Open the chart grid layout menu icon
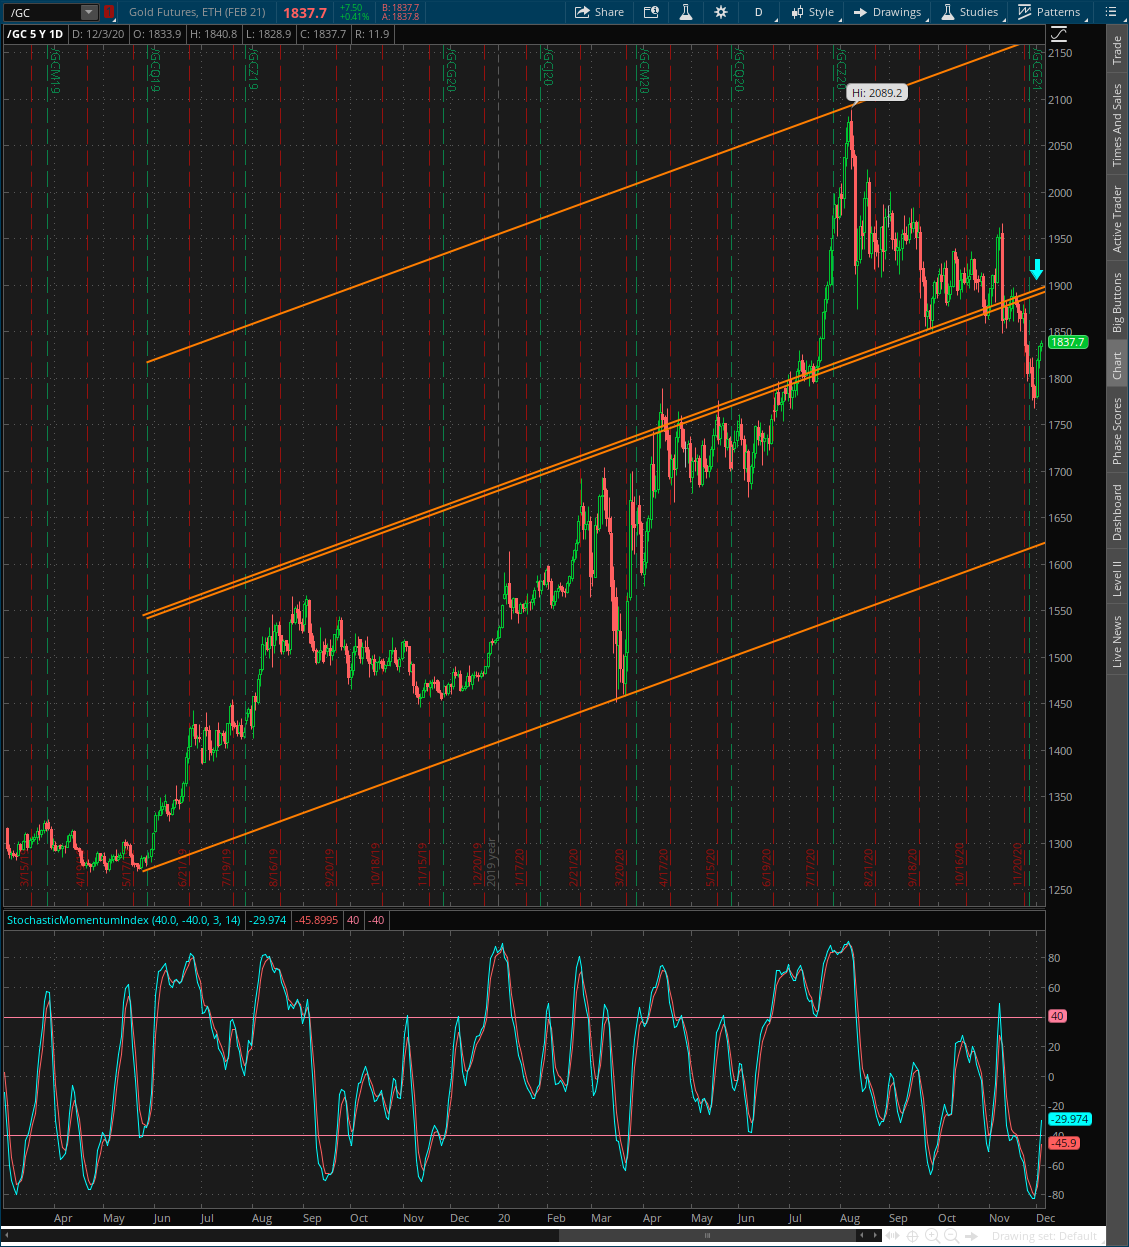This screenshot has height=1247, width=1129. (1111, 12)
